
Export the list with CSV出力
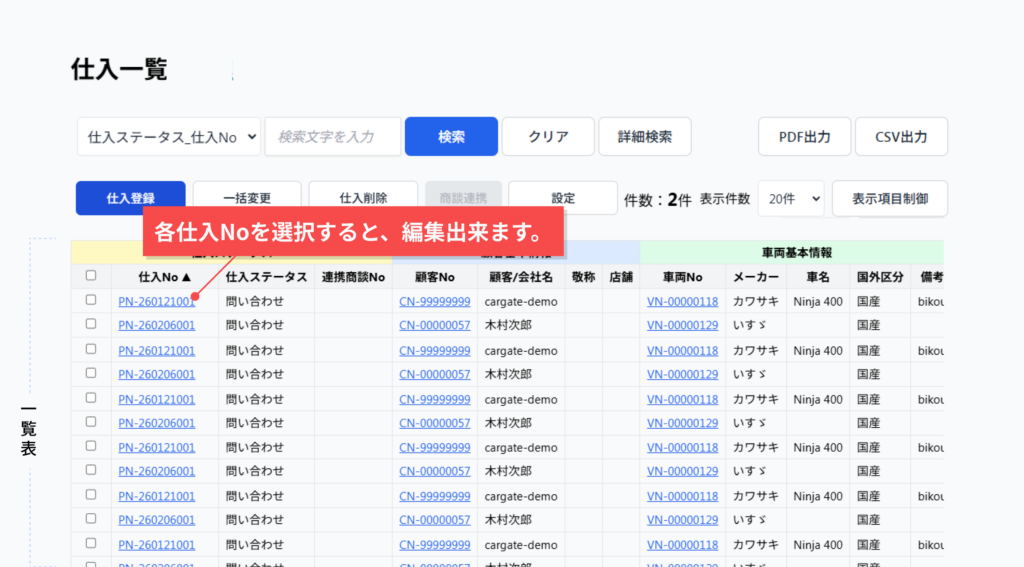coord(901,137)
